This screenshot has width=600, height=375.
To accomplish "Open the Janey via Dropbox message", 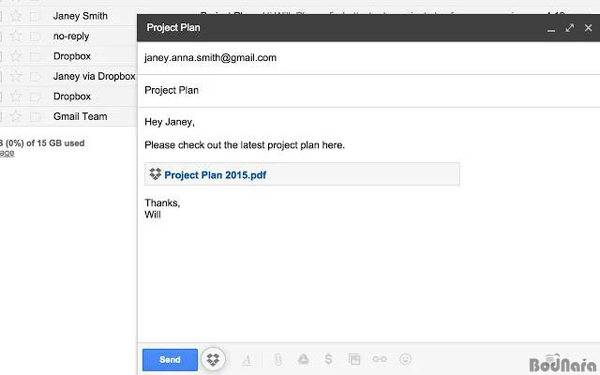I will [x=94, y=76].
